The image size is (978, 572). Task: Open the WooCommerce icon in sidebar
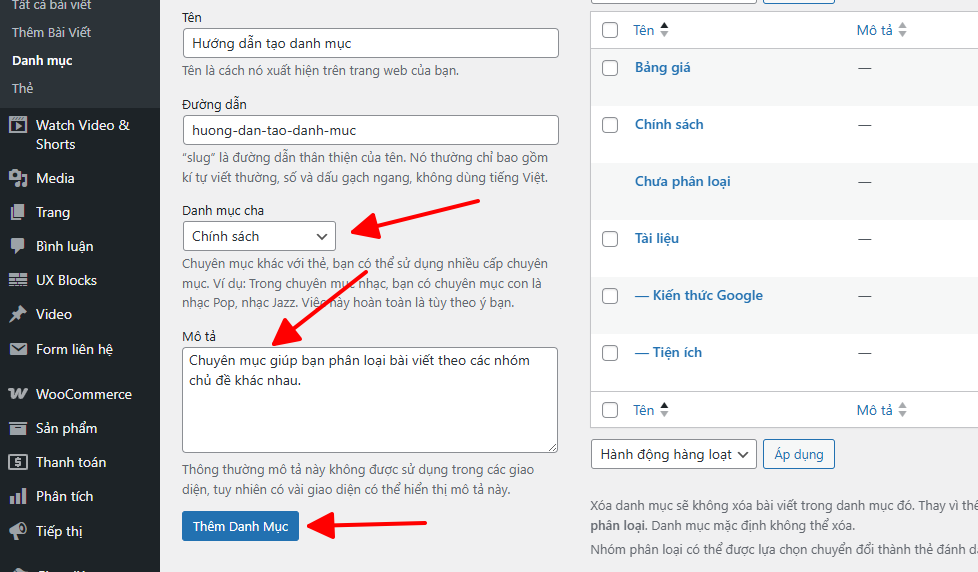[17, 394]
